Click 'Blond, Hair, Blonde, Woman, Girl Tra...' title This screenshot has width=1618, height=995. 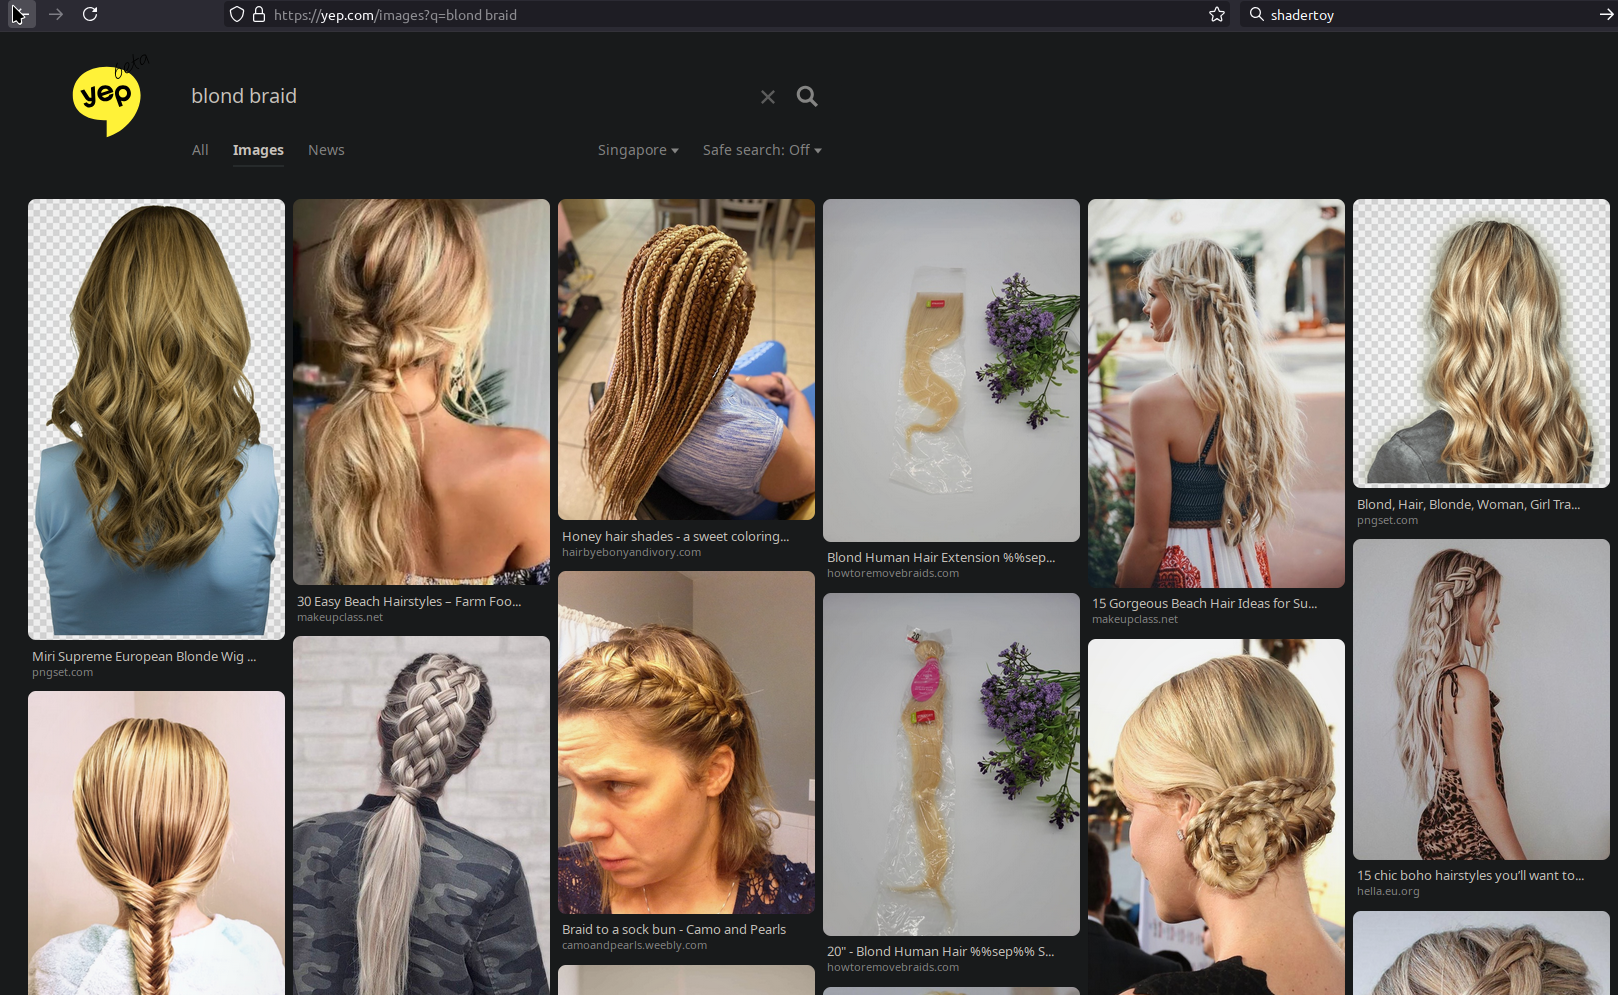1468,504
